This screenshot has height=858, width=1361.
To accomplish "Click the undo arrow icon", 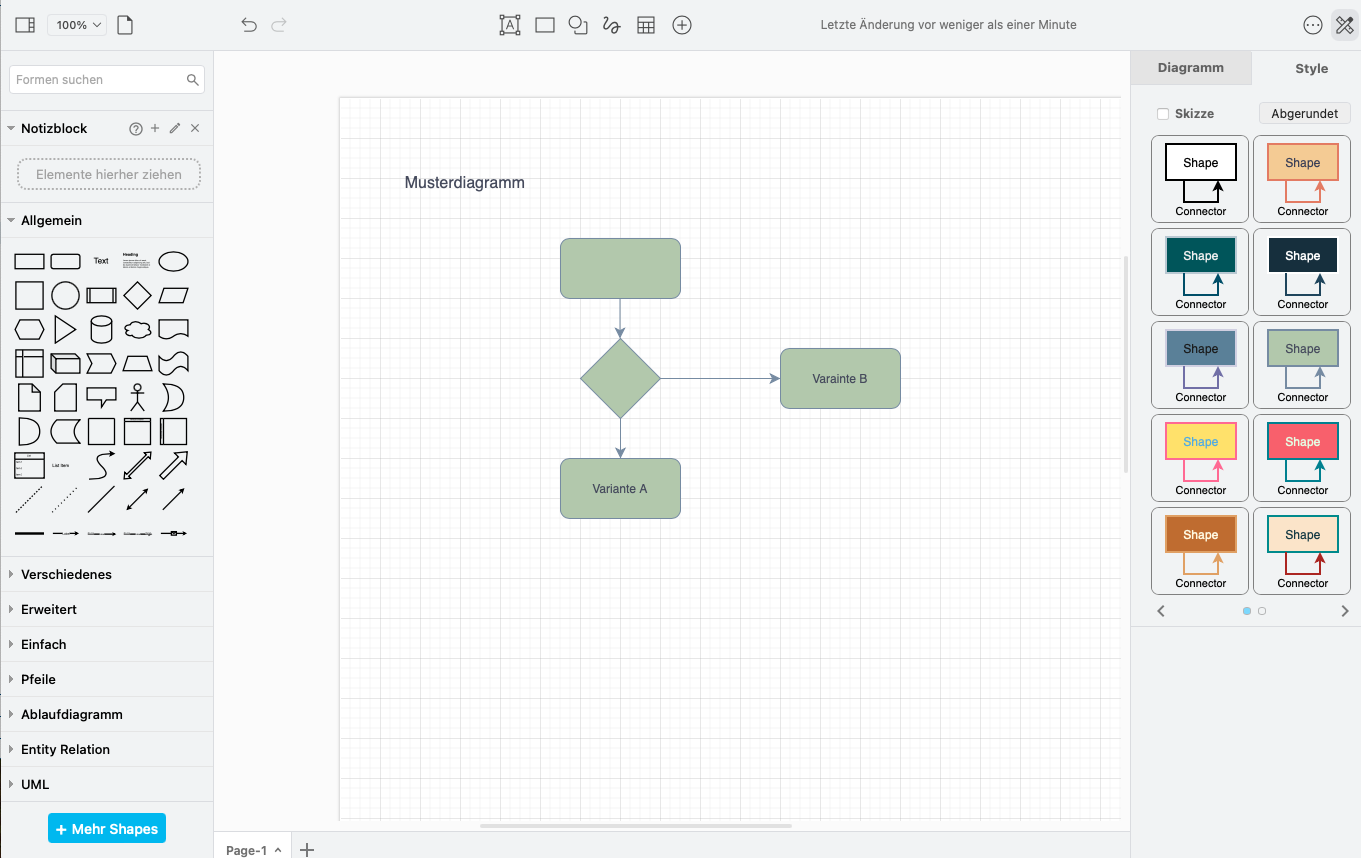I will [249, 25].
